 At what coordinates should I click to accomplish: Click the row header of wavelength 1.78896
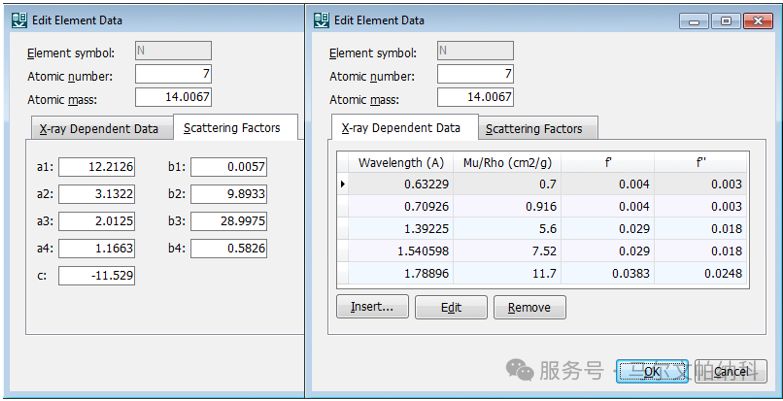click(x=343, y=273)
